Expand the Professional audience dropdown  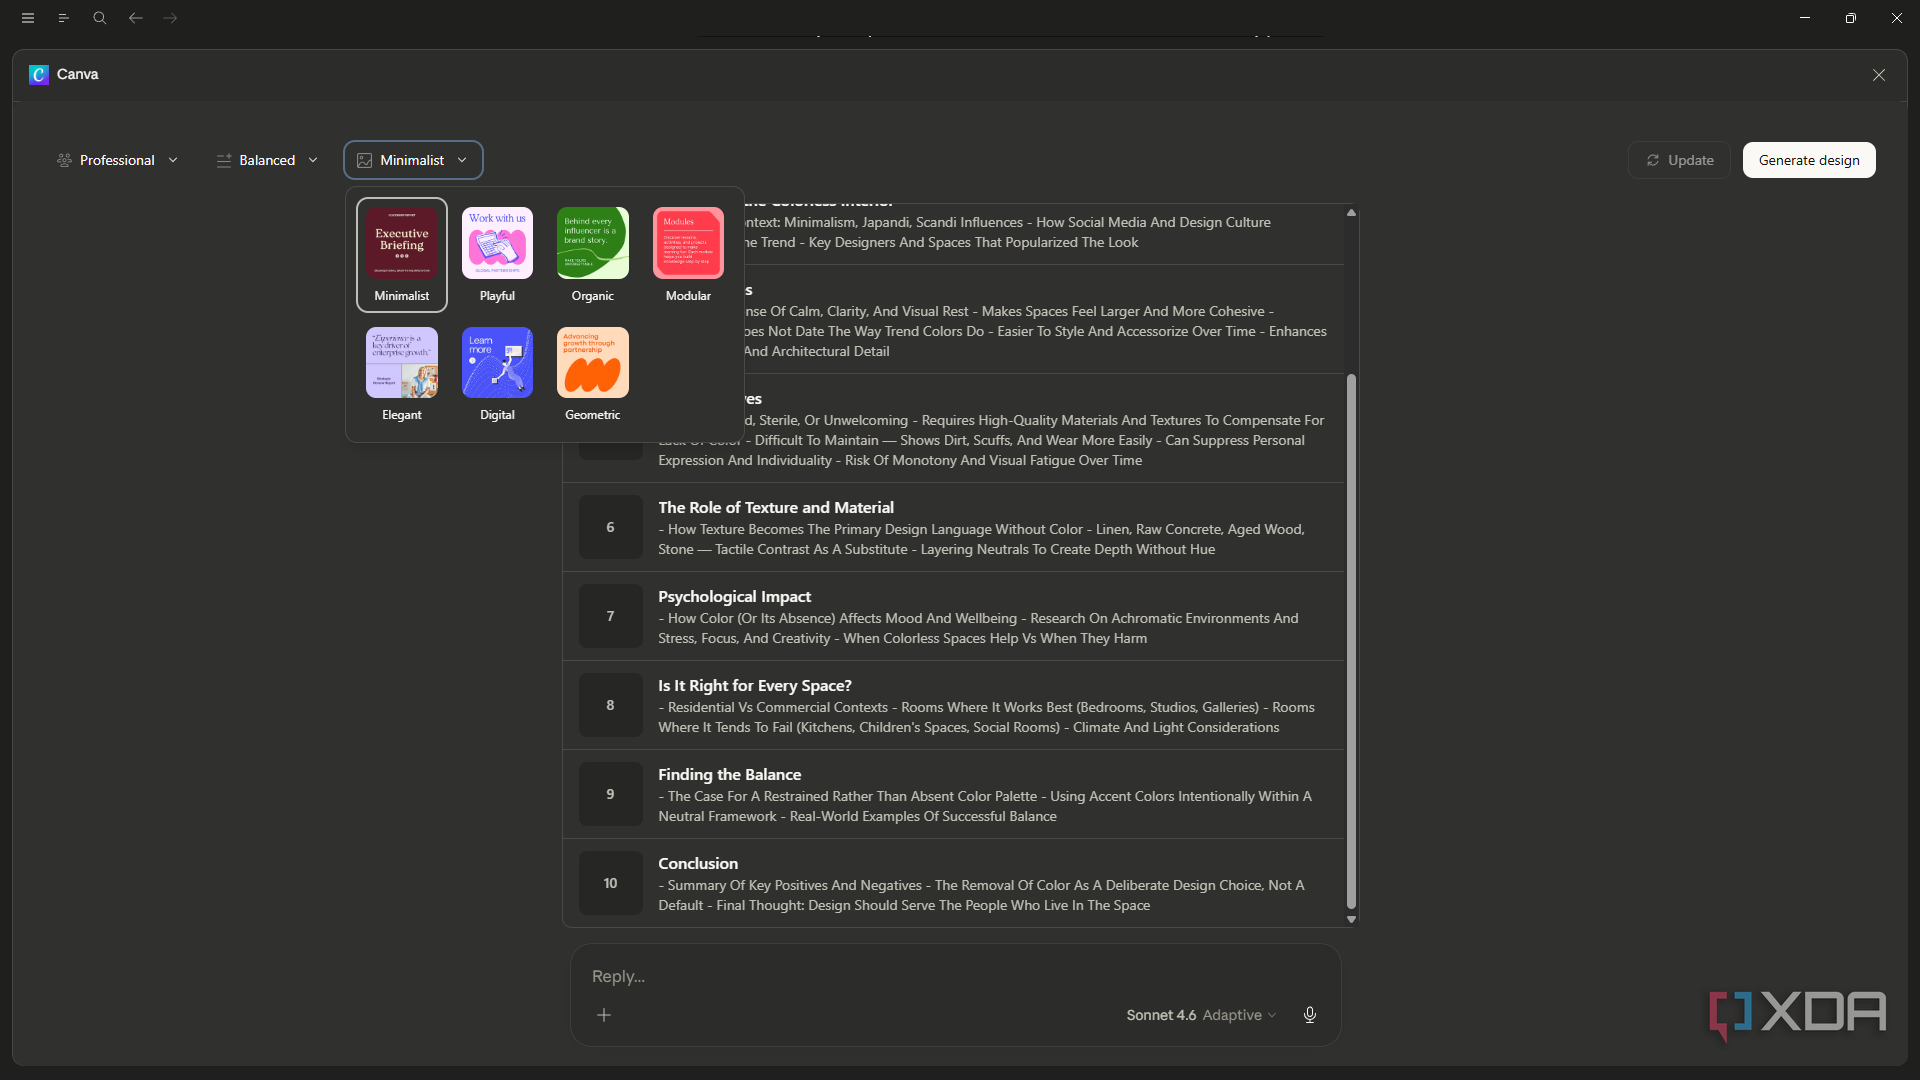pos(118,160)
